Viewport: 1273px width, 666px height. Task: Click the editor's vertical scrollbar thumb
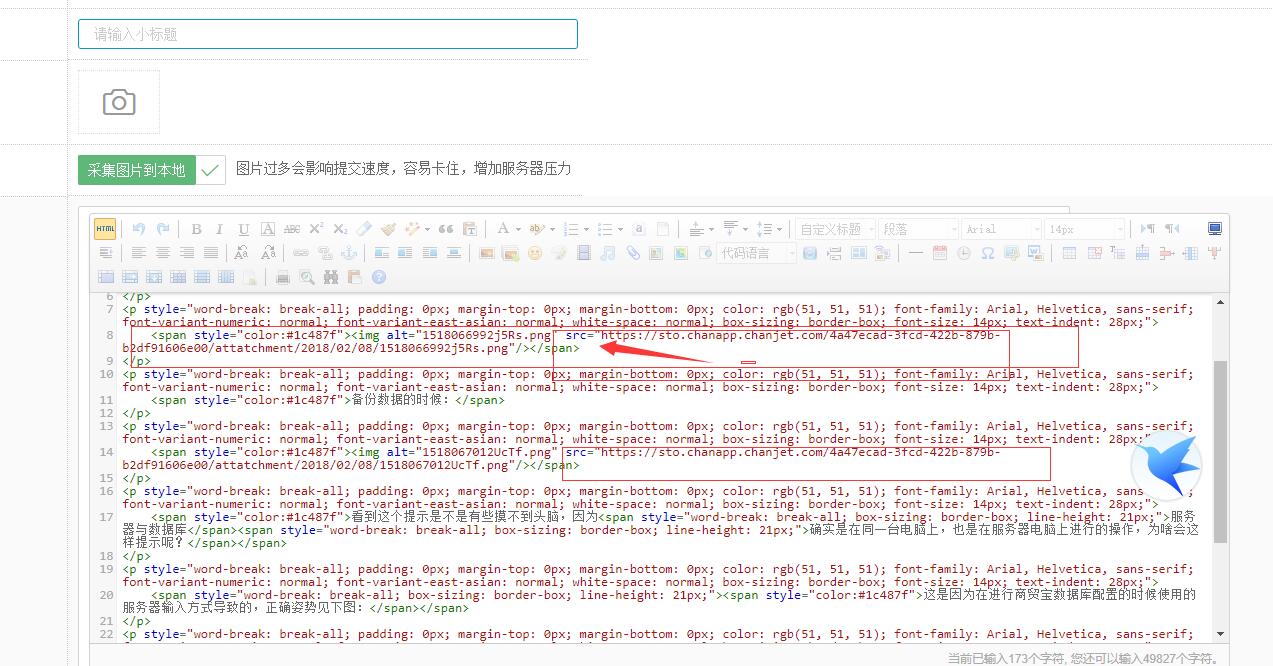1220,450
